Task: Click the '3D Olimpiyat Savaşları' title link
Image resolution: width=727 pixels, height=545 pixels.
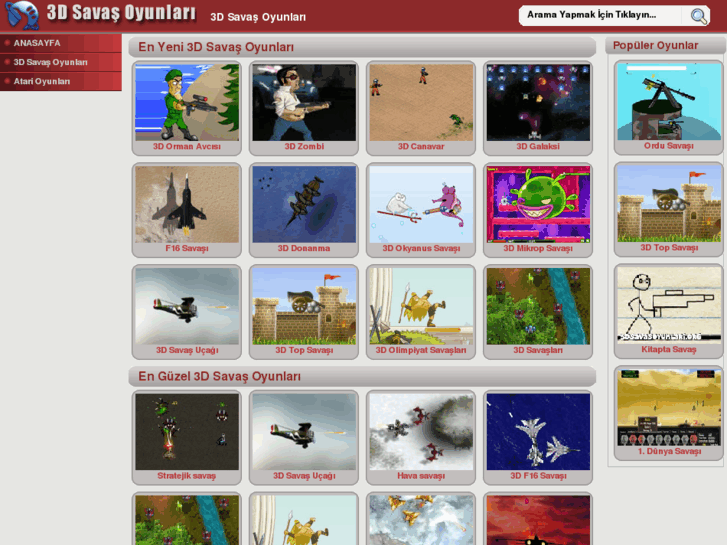Action: [x=421, y=350]
